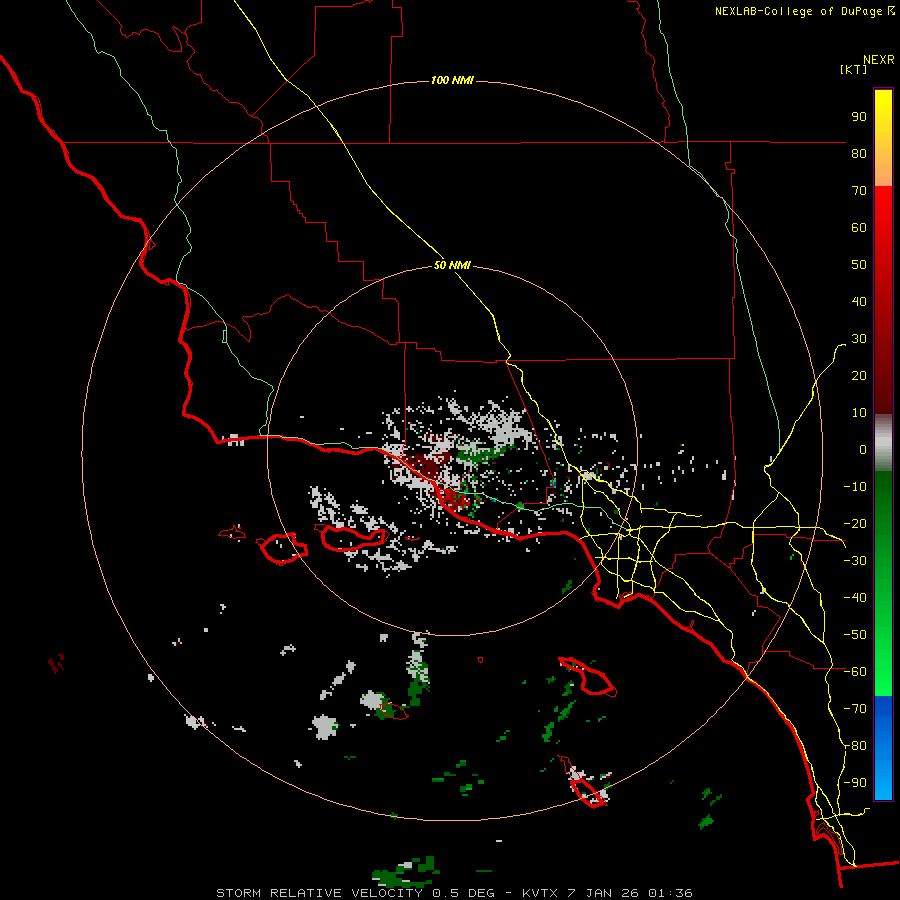
Task: Click the '-30' value on velocity scale
Action: click(855, 561)
